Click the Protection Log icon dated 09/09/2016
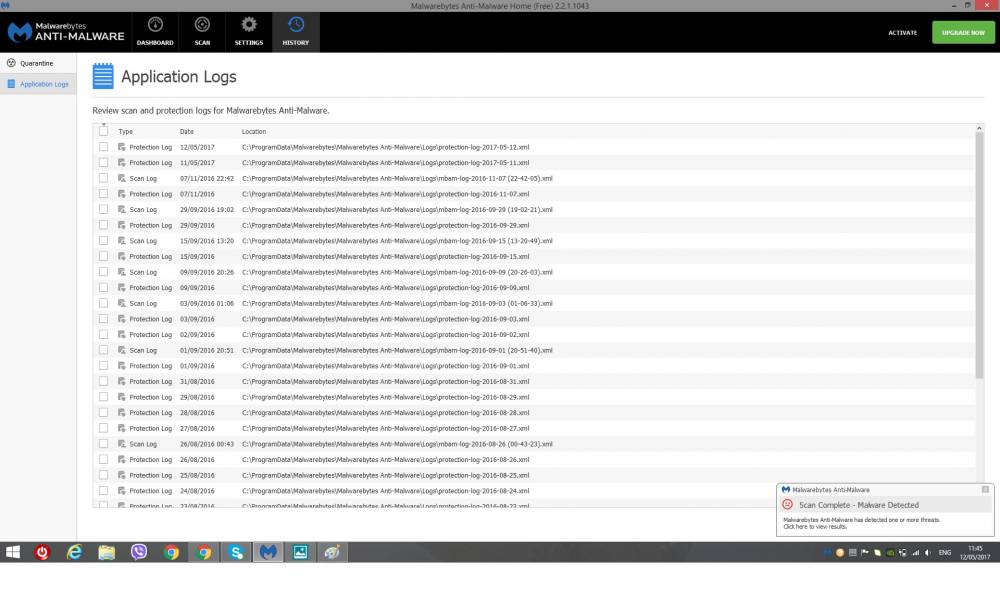The width and height of the screenshot is (1000, 599). tap(122, 288)
